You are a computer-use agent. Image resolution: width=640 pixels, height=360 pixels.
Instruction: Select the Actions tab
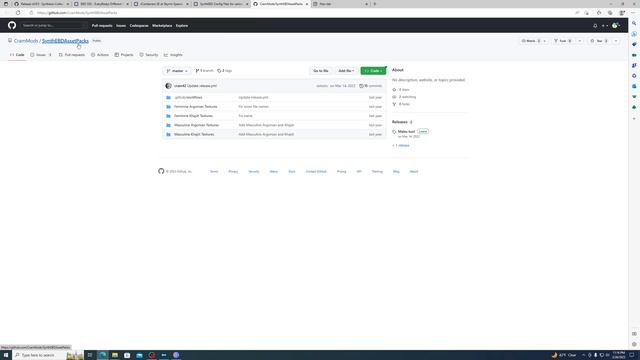click(x=100, y=55)
